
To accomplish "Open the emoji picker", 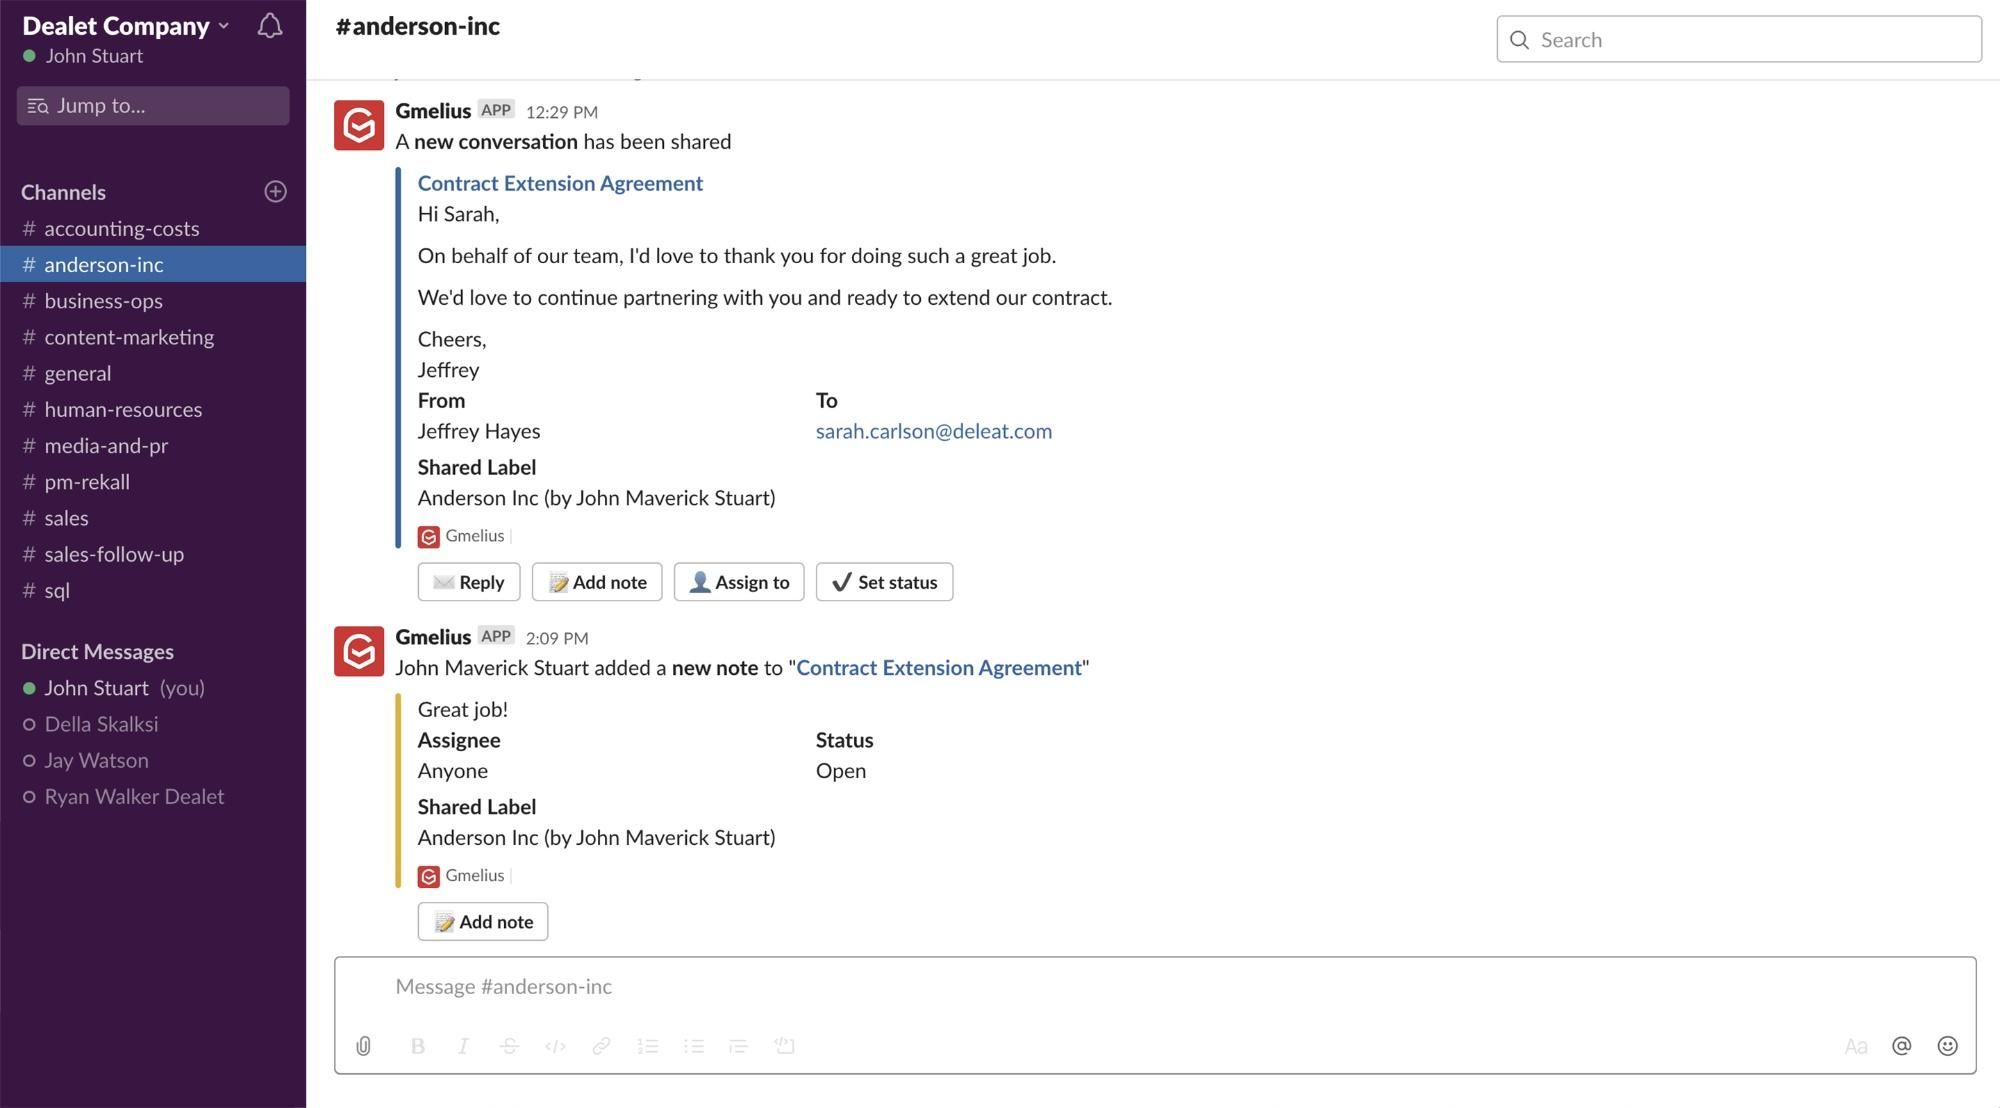I will pos(1947,1046).
